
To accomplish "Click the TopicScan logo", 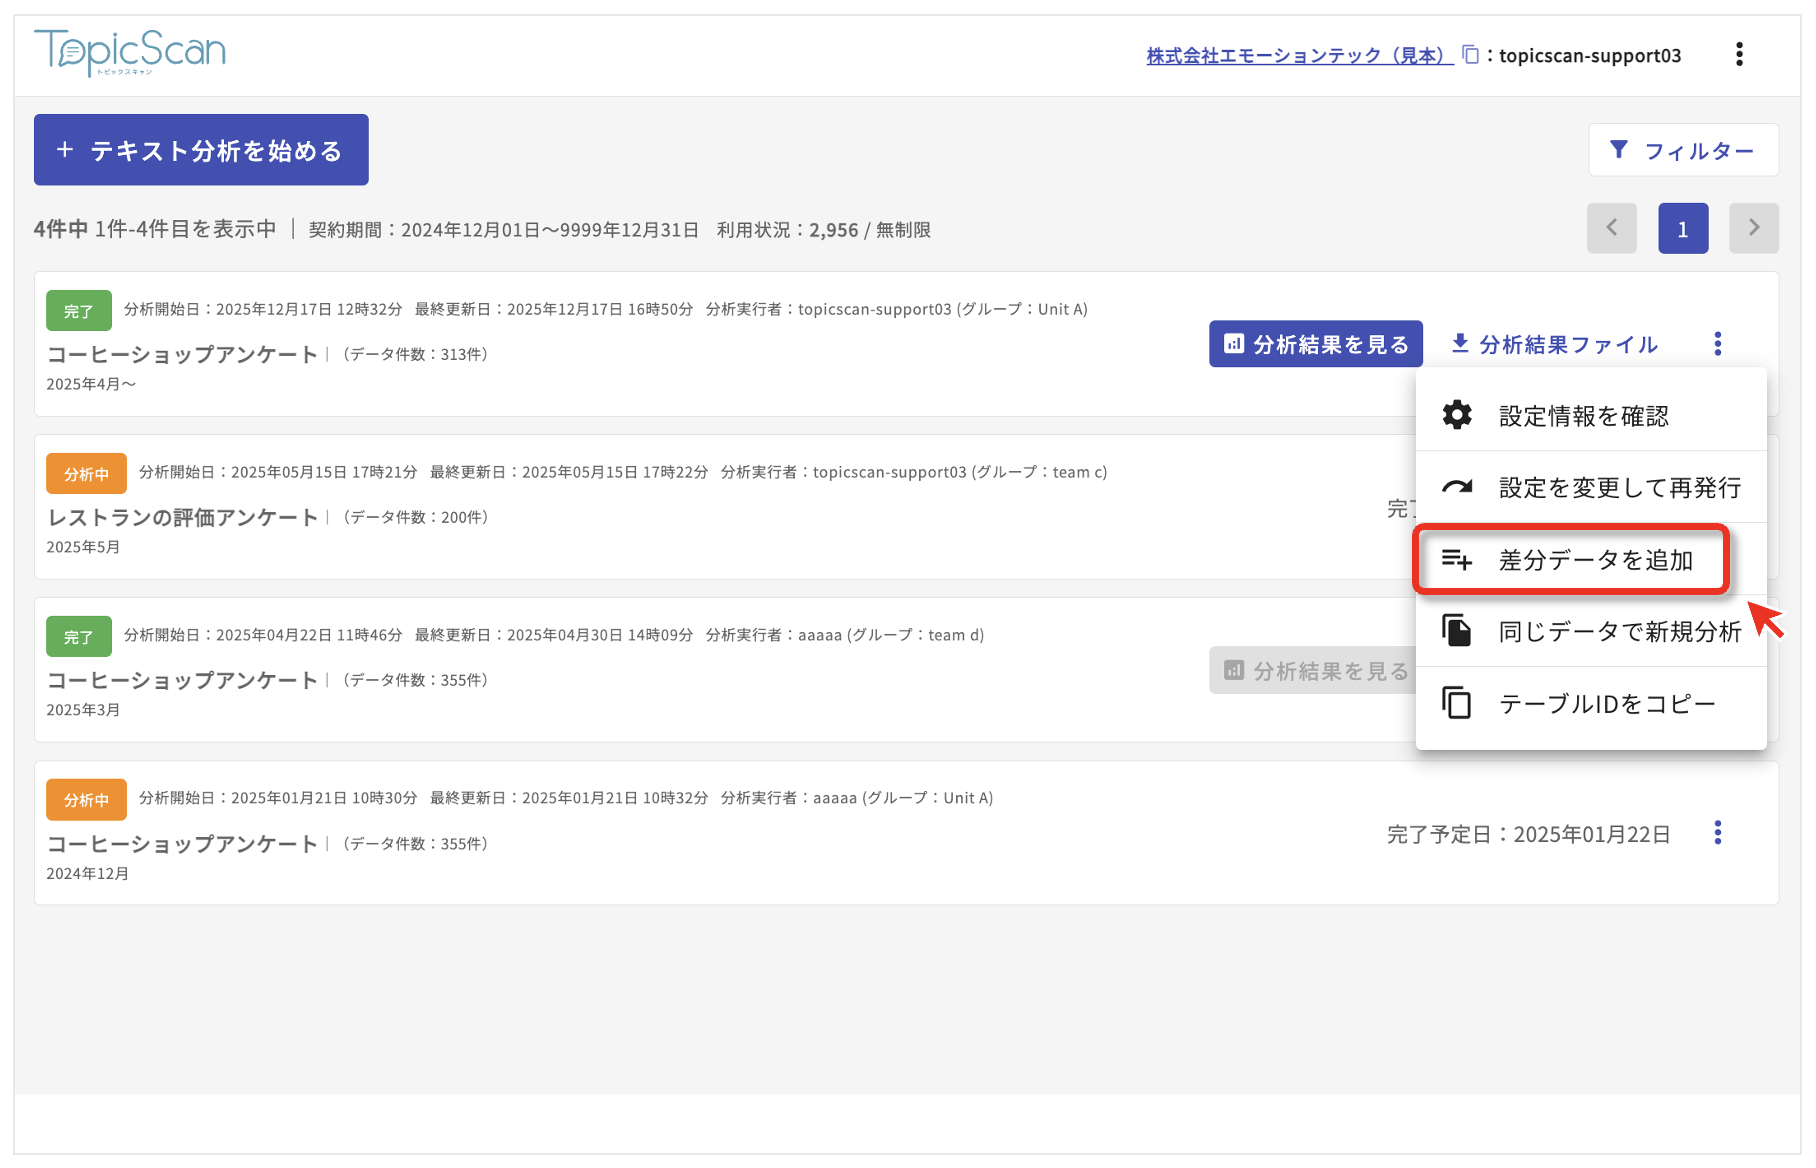I will pyautogui.click(x=130, y=52).
